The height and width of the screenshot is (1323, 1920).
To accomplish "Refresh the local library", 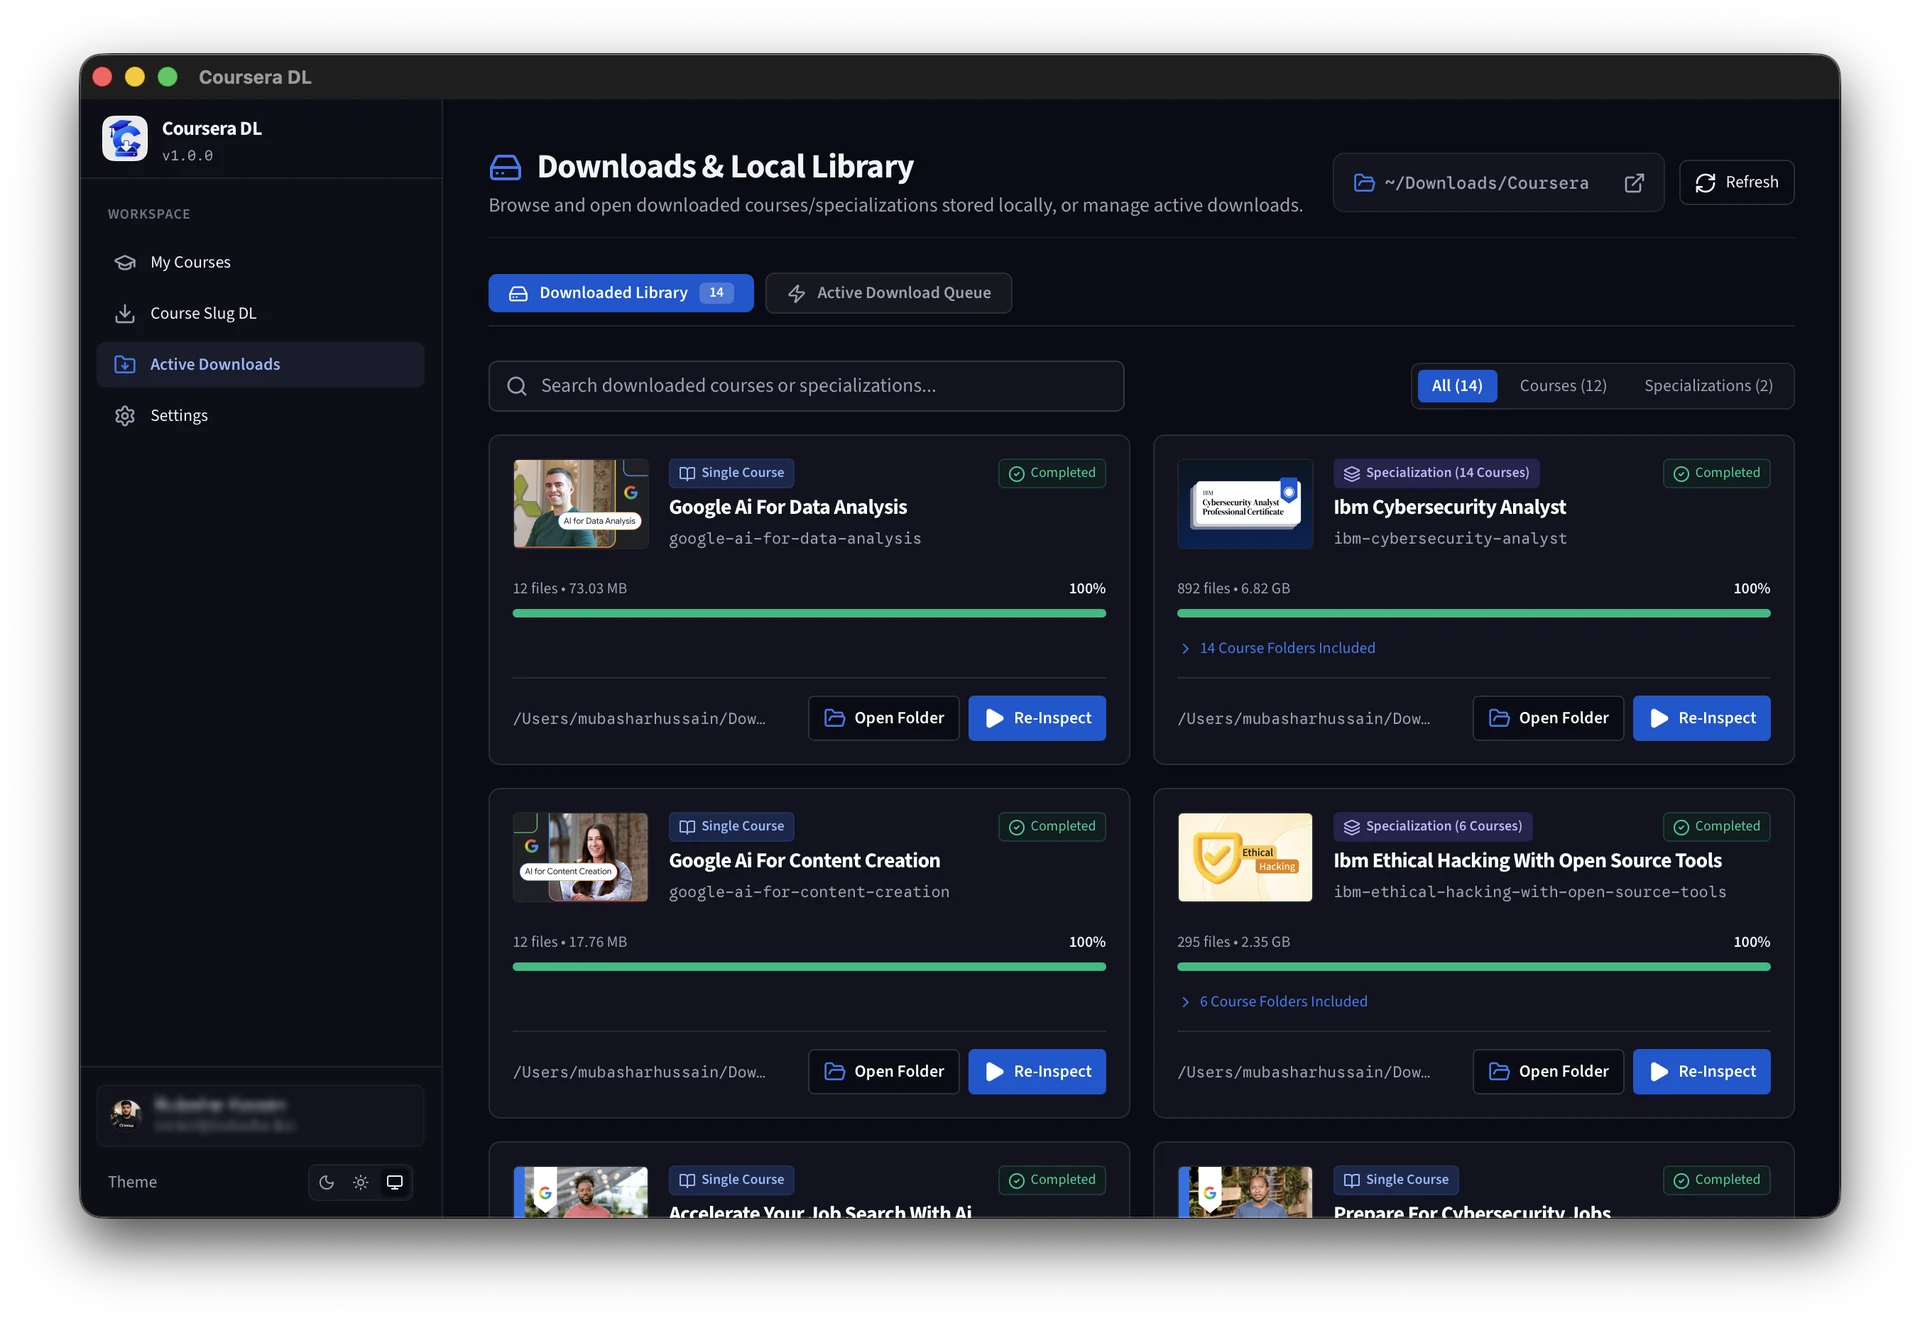I will tap(1736, 182).
